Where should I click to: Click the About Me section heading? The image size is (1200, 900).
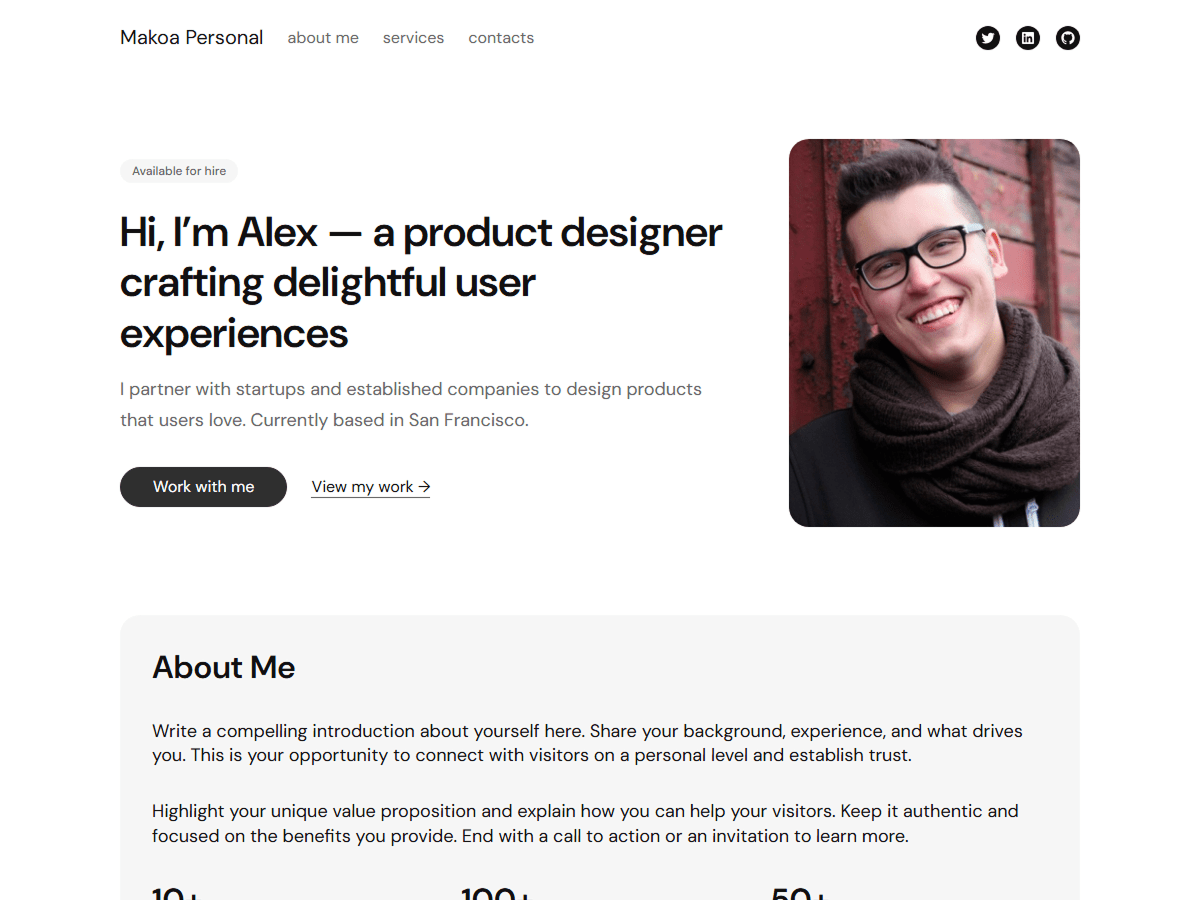point(224,667)
